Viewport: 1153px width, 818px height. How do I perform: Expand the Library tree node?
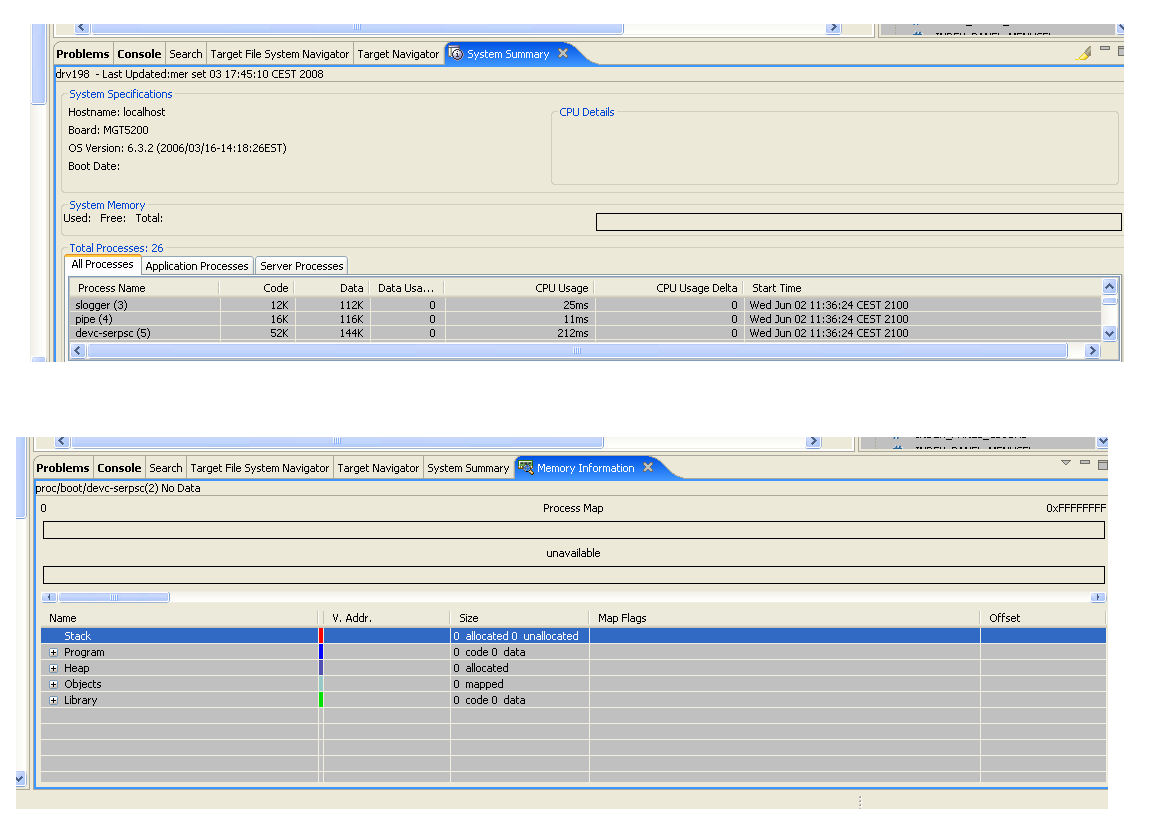(x=53, y=700)
